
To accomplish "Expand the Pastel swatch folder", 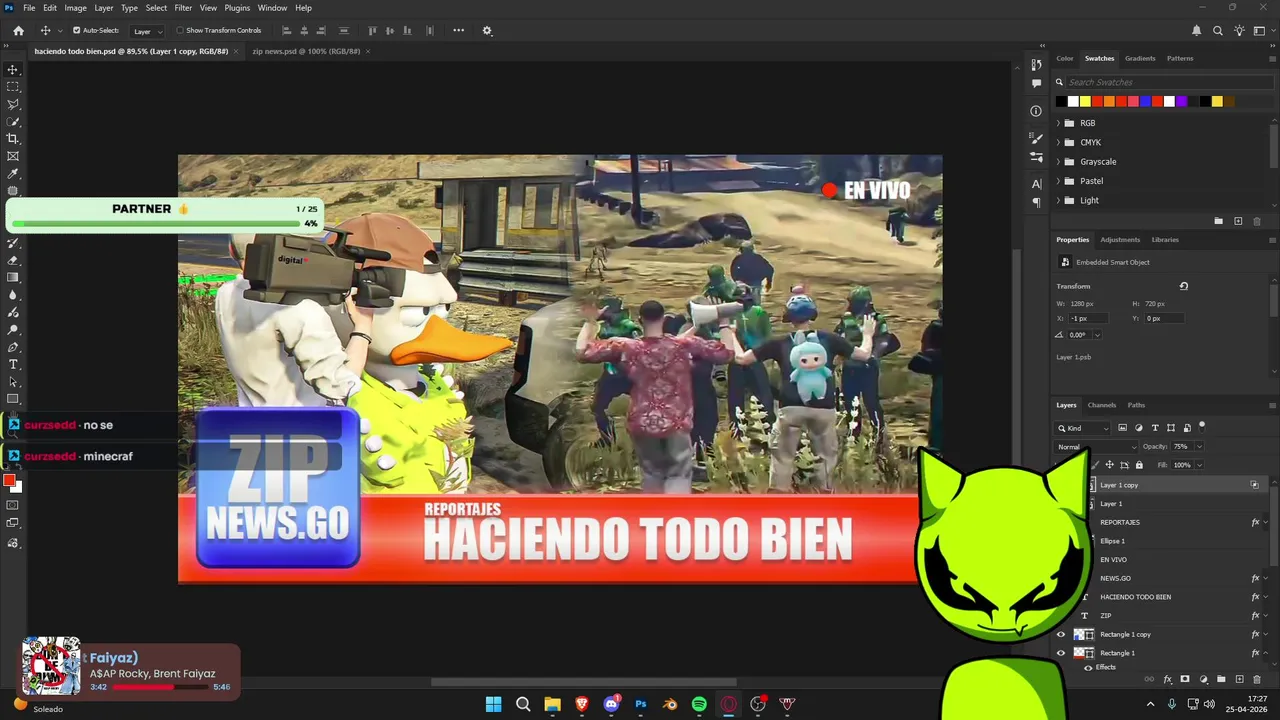I will tap(1059, 181).
